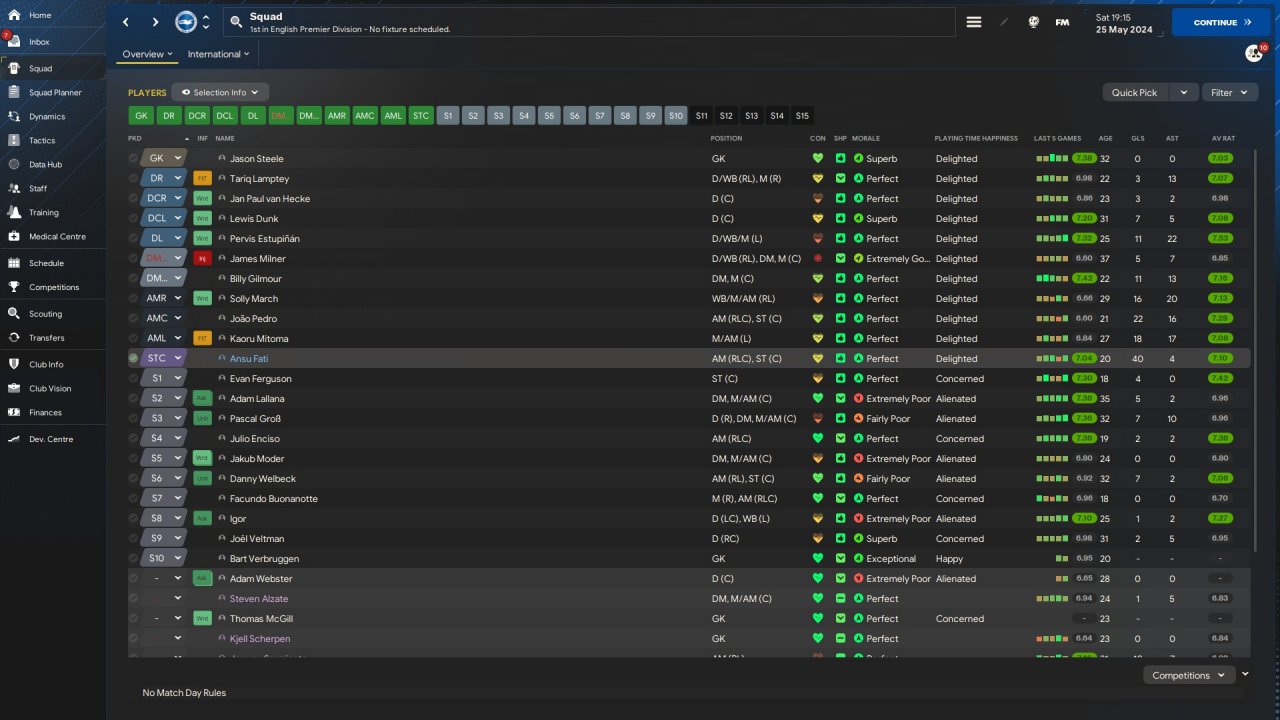Image resolution: width=1280 pixels, height=720 pixels.
Task: Select the S15 substitute chip
Action: point(802,116)
